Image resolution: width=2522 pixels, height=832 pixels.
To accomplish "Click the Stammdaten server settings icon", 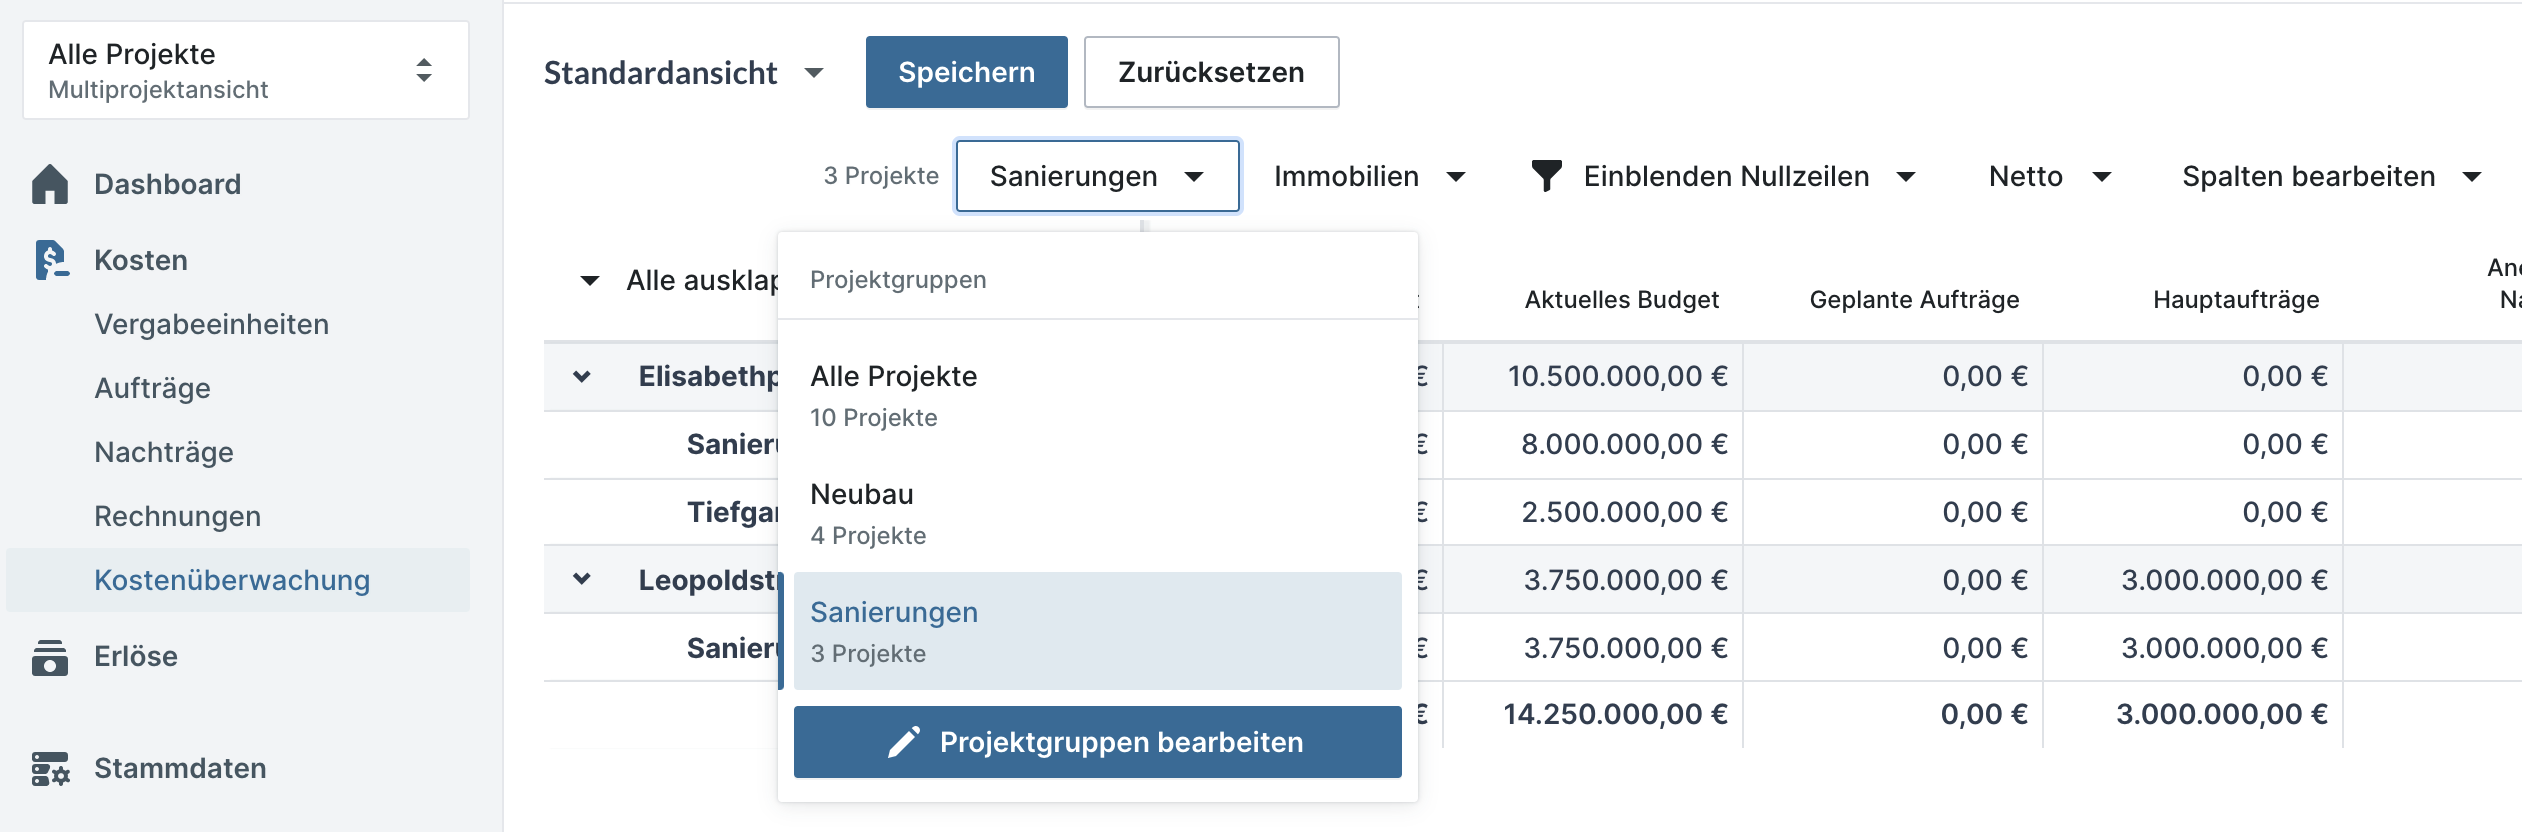I will 50,769.
